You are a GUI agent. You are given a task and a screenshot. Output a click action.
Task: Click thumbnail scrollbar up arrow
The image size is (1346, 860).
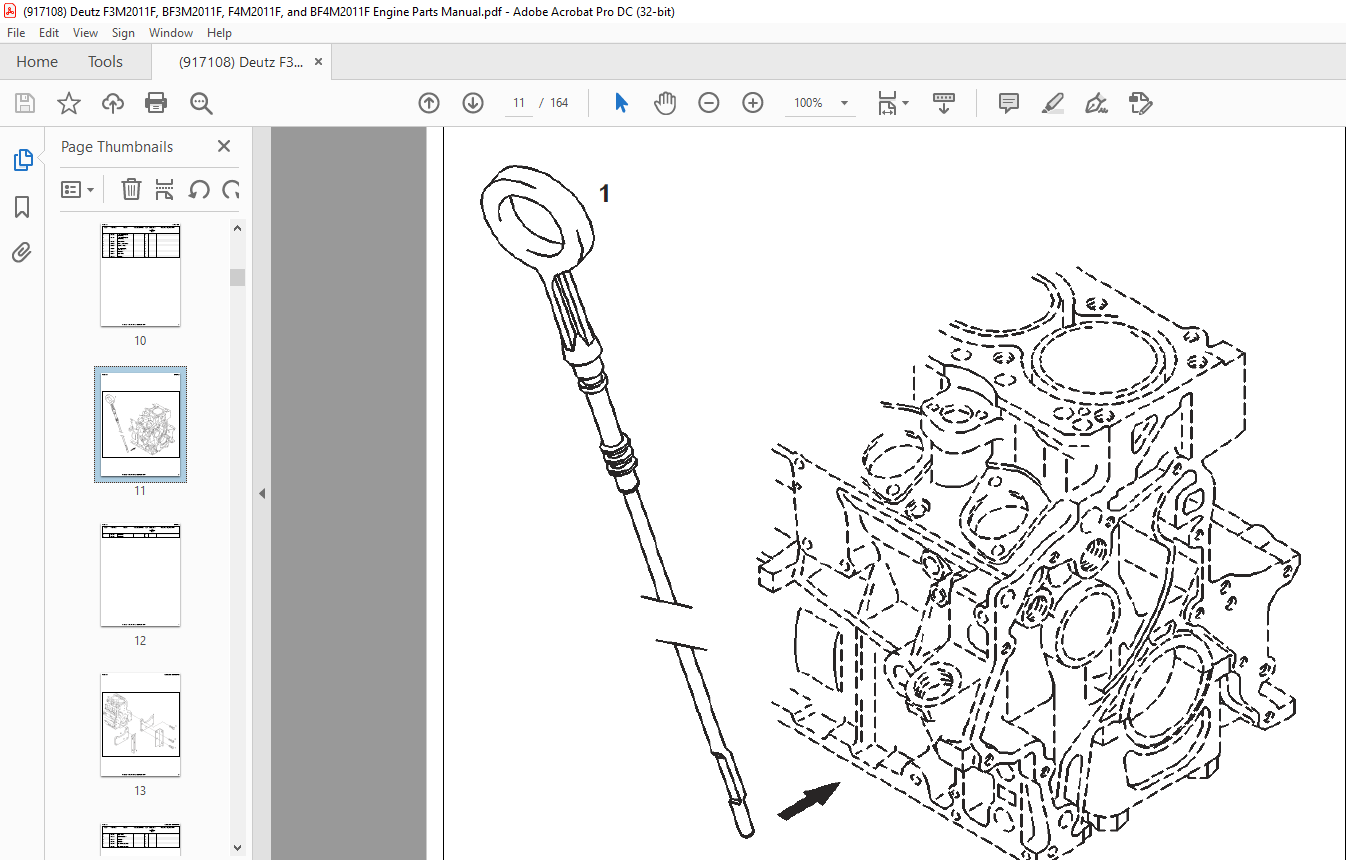(x=237, y=228)
